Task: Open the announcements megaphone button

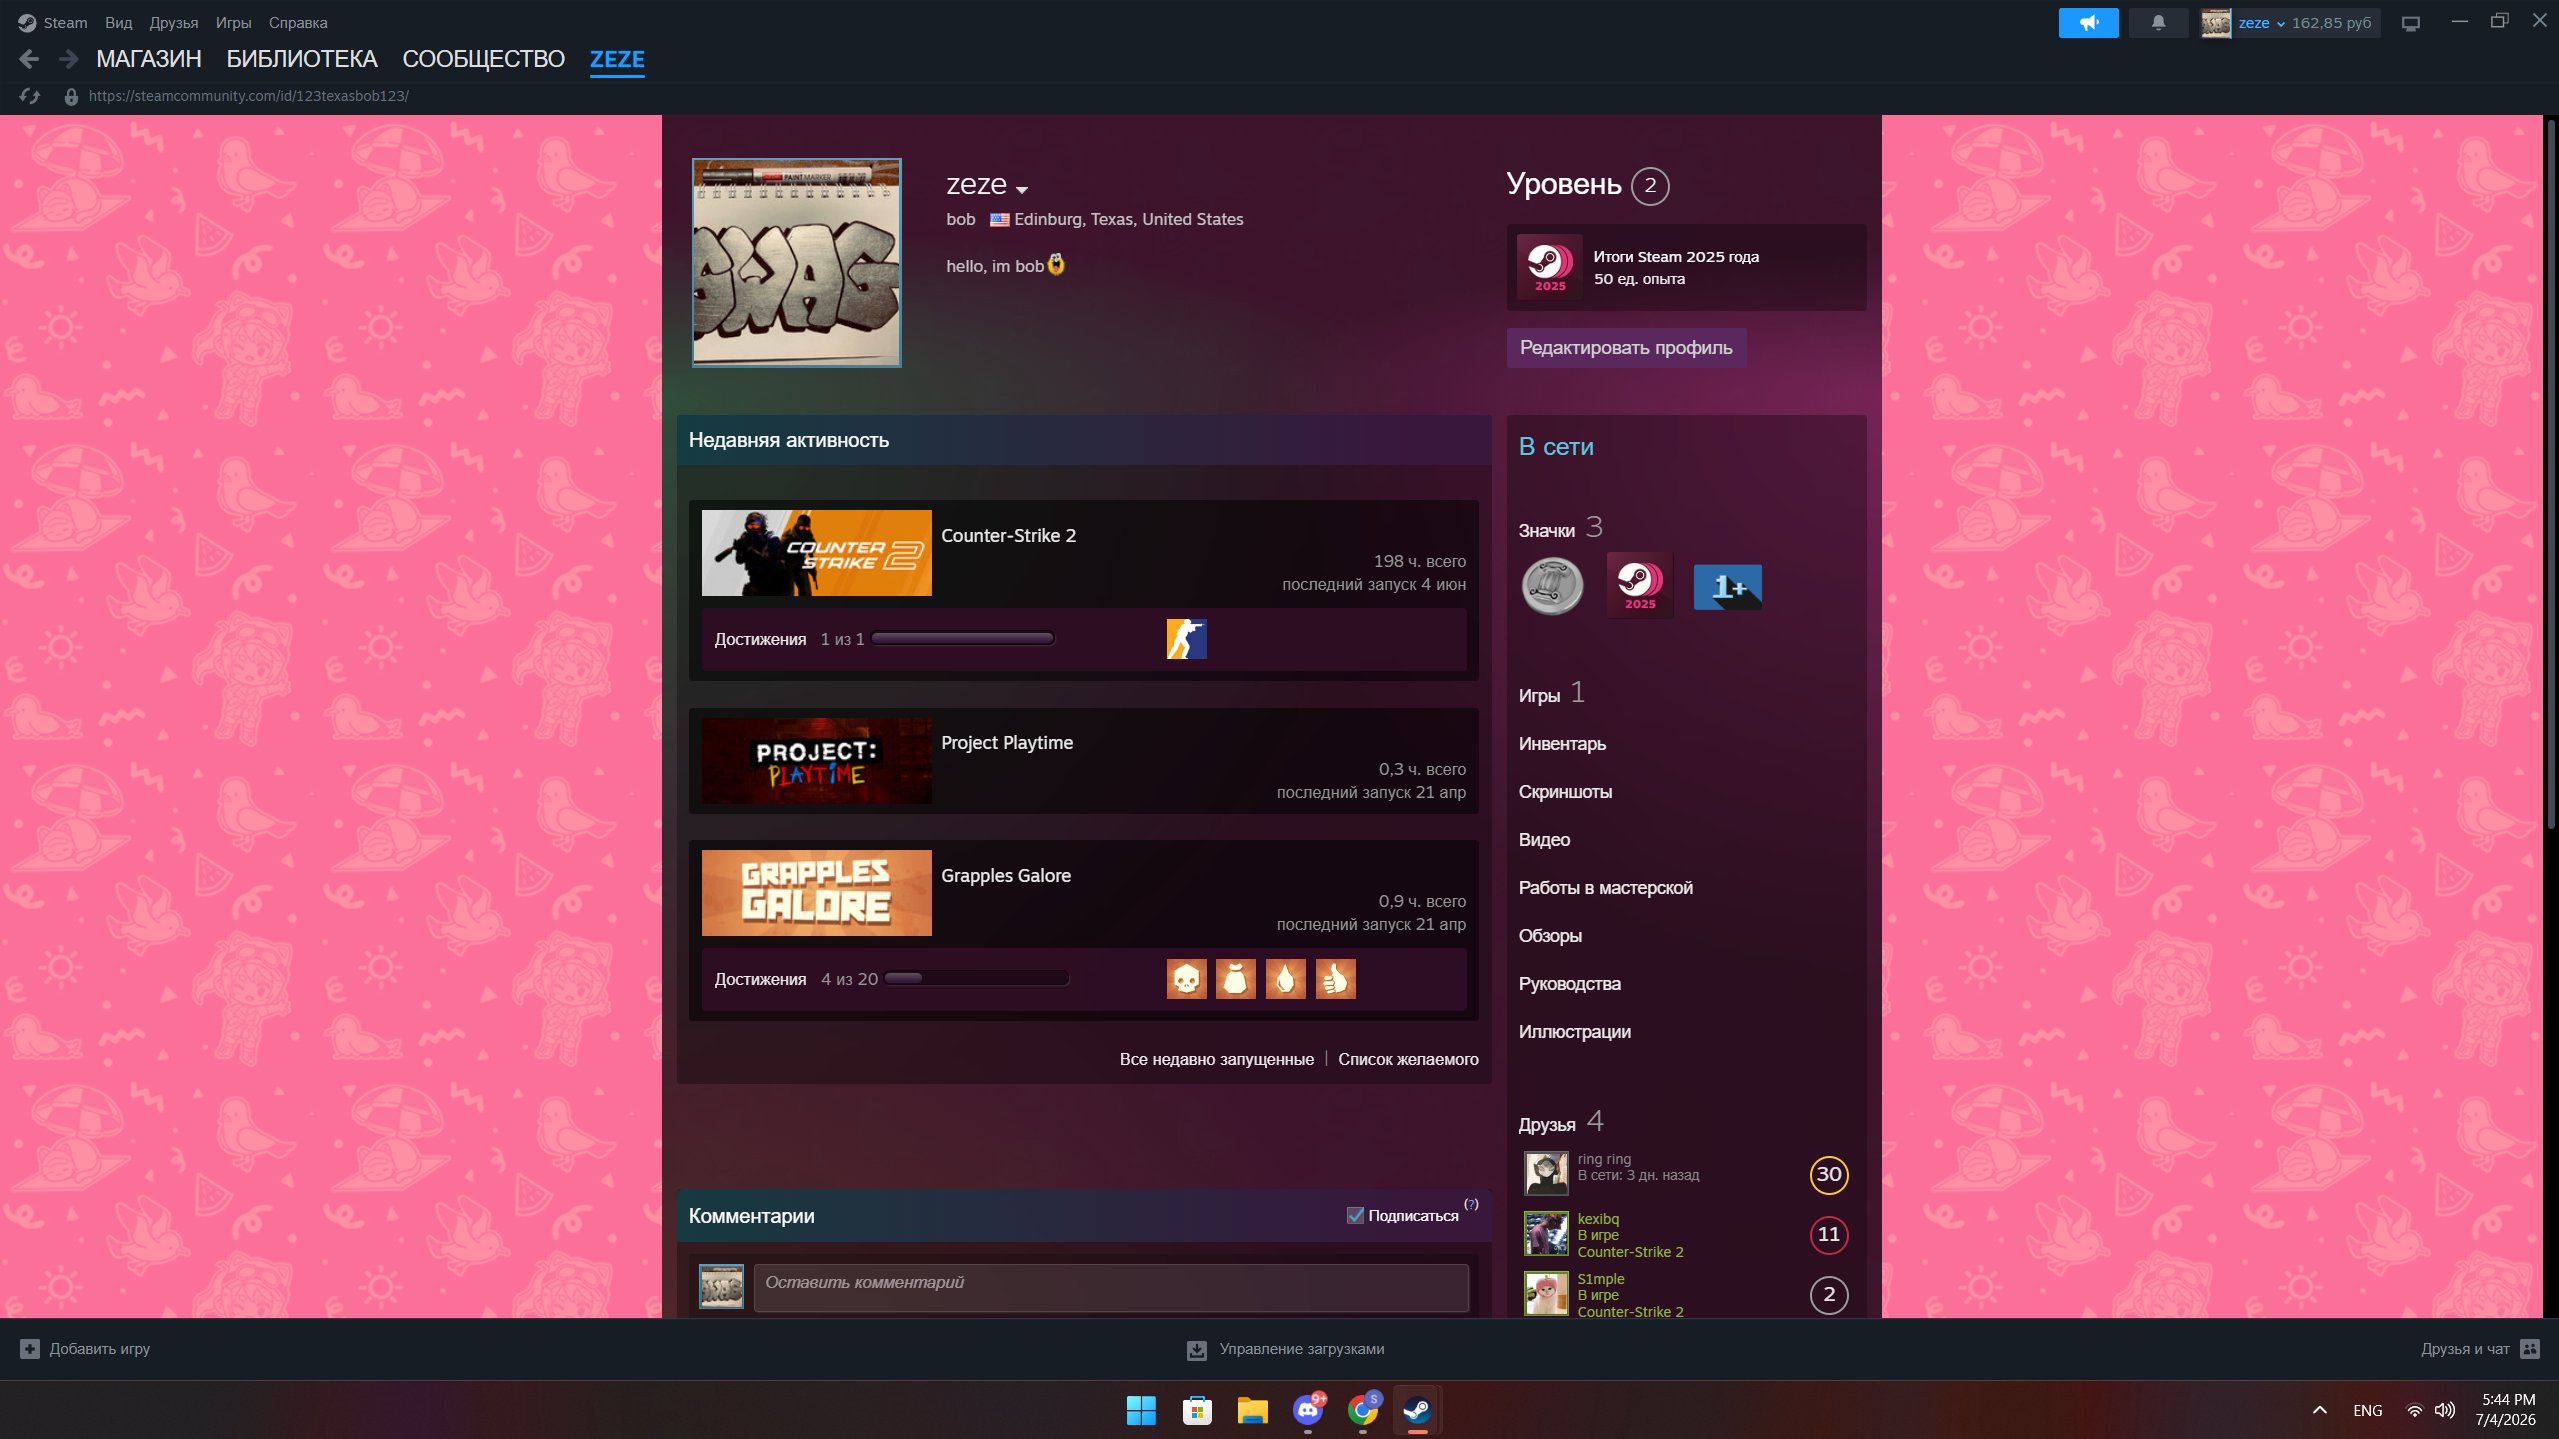Action: (2088, 22)
